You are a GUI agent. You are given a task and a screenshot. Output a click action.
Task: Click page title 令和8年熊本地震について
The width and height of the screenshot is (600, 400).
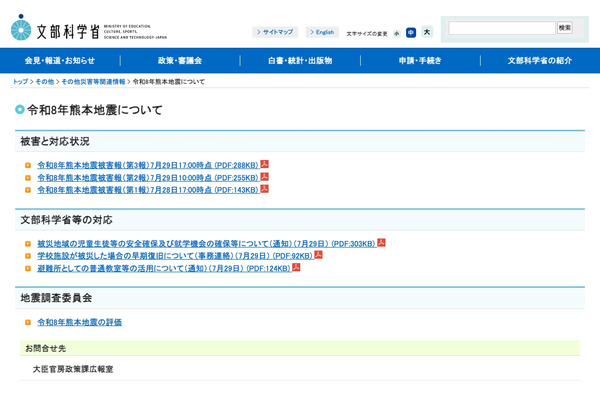pyautogui.click(x=95, y=110)
